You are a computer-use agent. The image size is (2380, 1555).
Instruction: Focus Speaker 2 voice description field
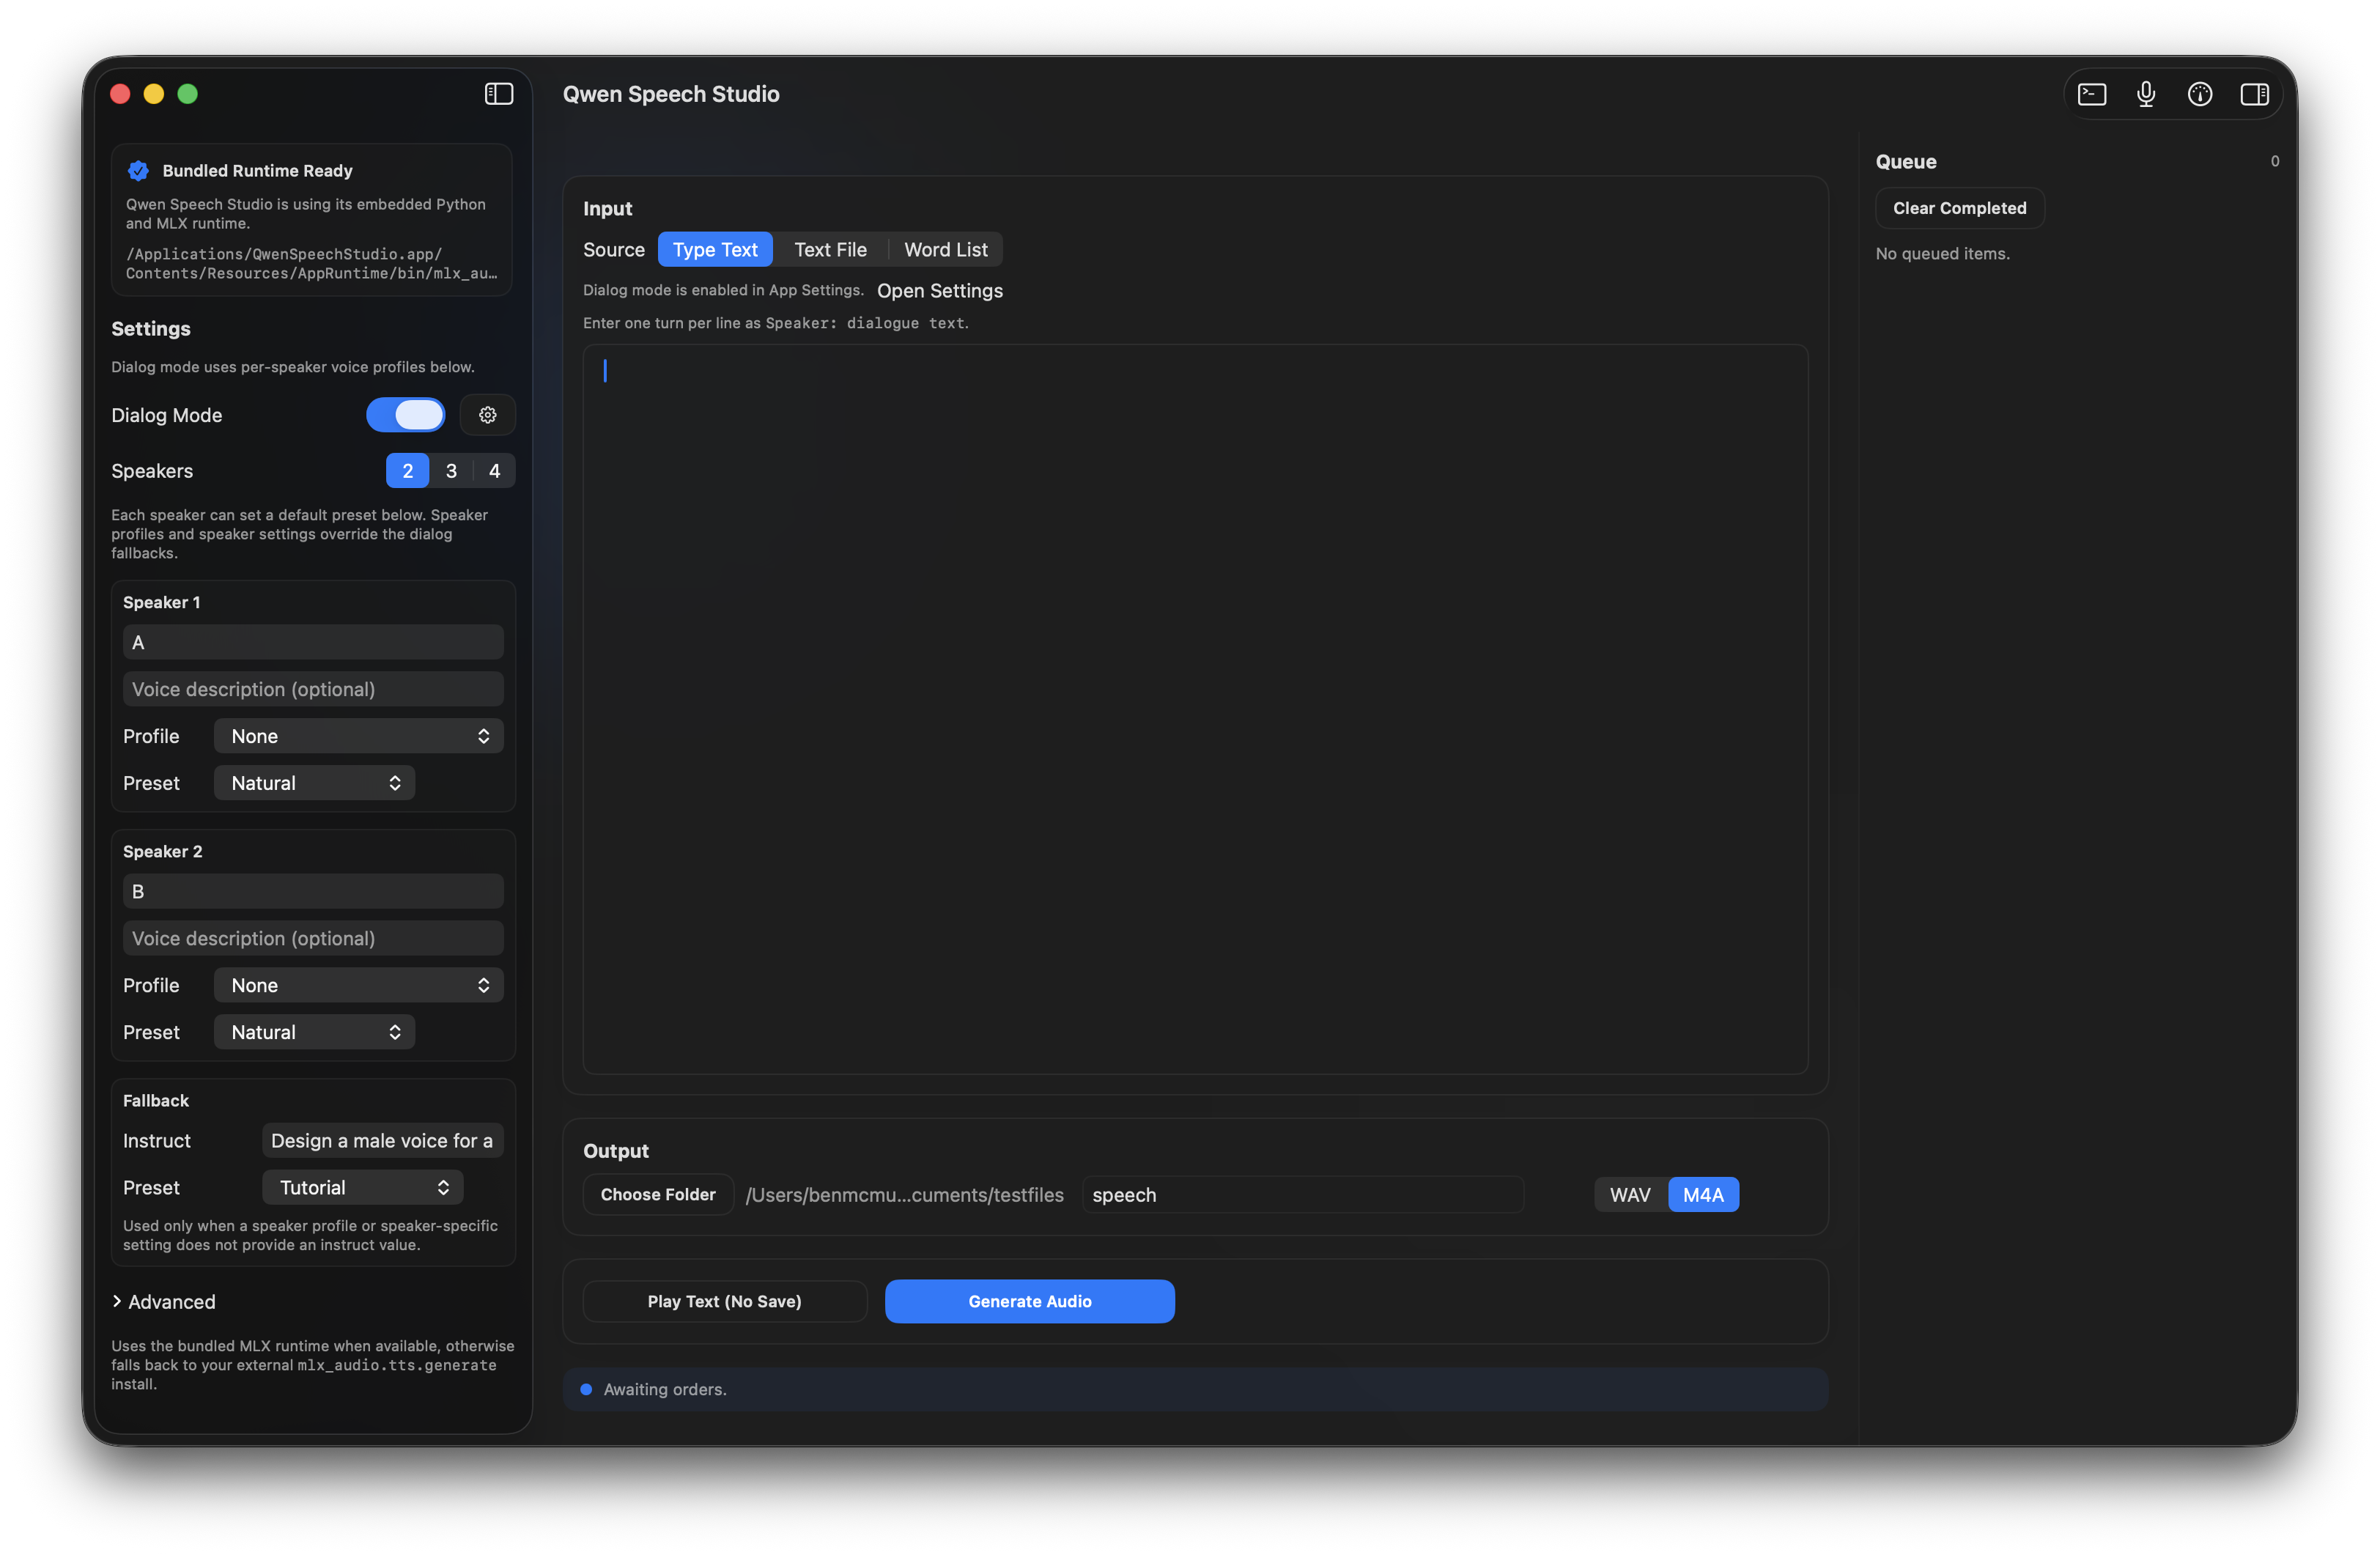coord(313,938)
